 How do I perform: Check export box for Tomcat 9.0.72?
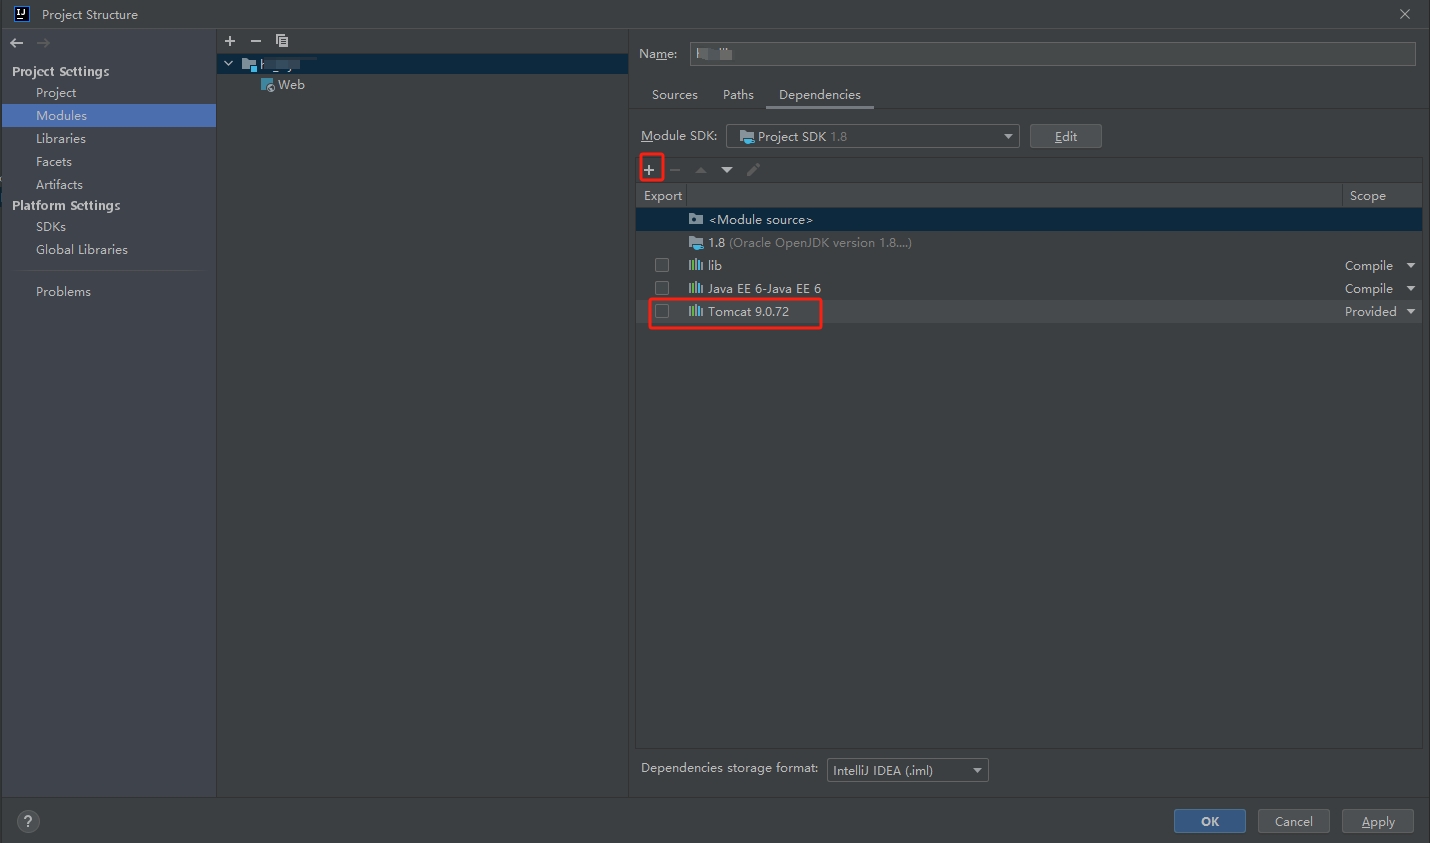click(662, 311)
